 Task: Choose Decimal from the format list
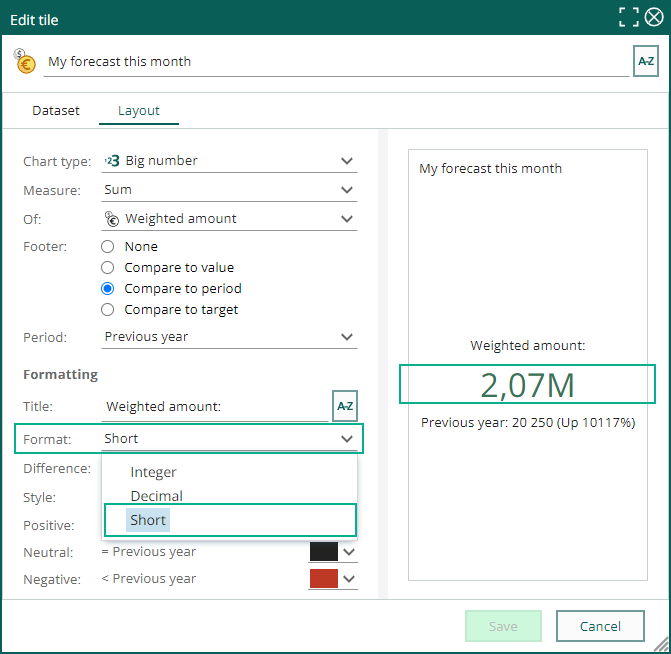pyautogui.click(x=157, y=496)
